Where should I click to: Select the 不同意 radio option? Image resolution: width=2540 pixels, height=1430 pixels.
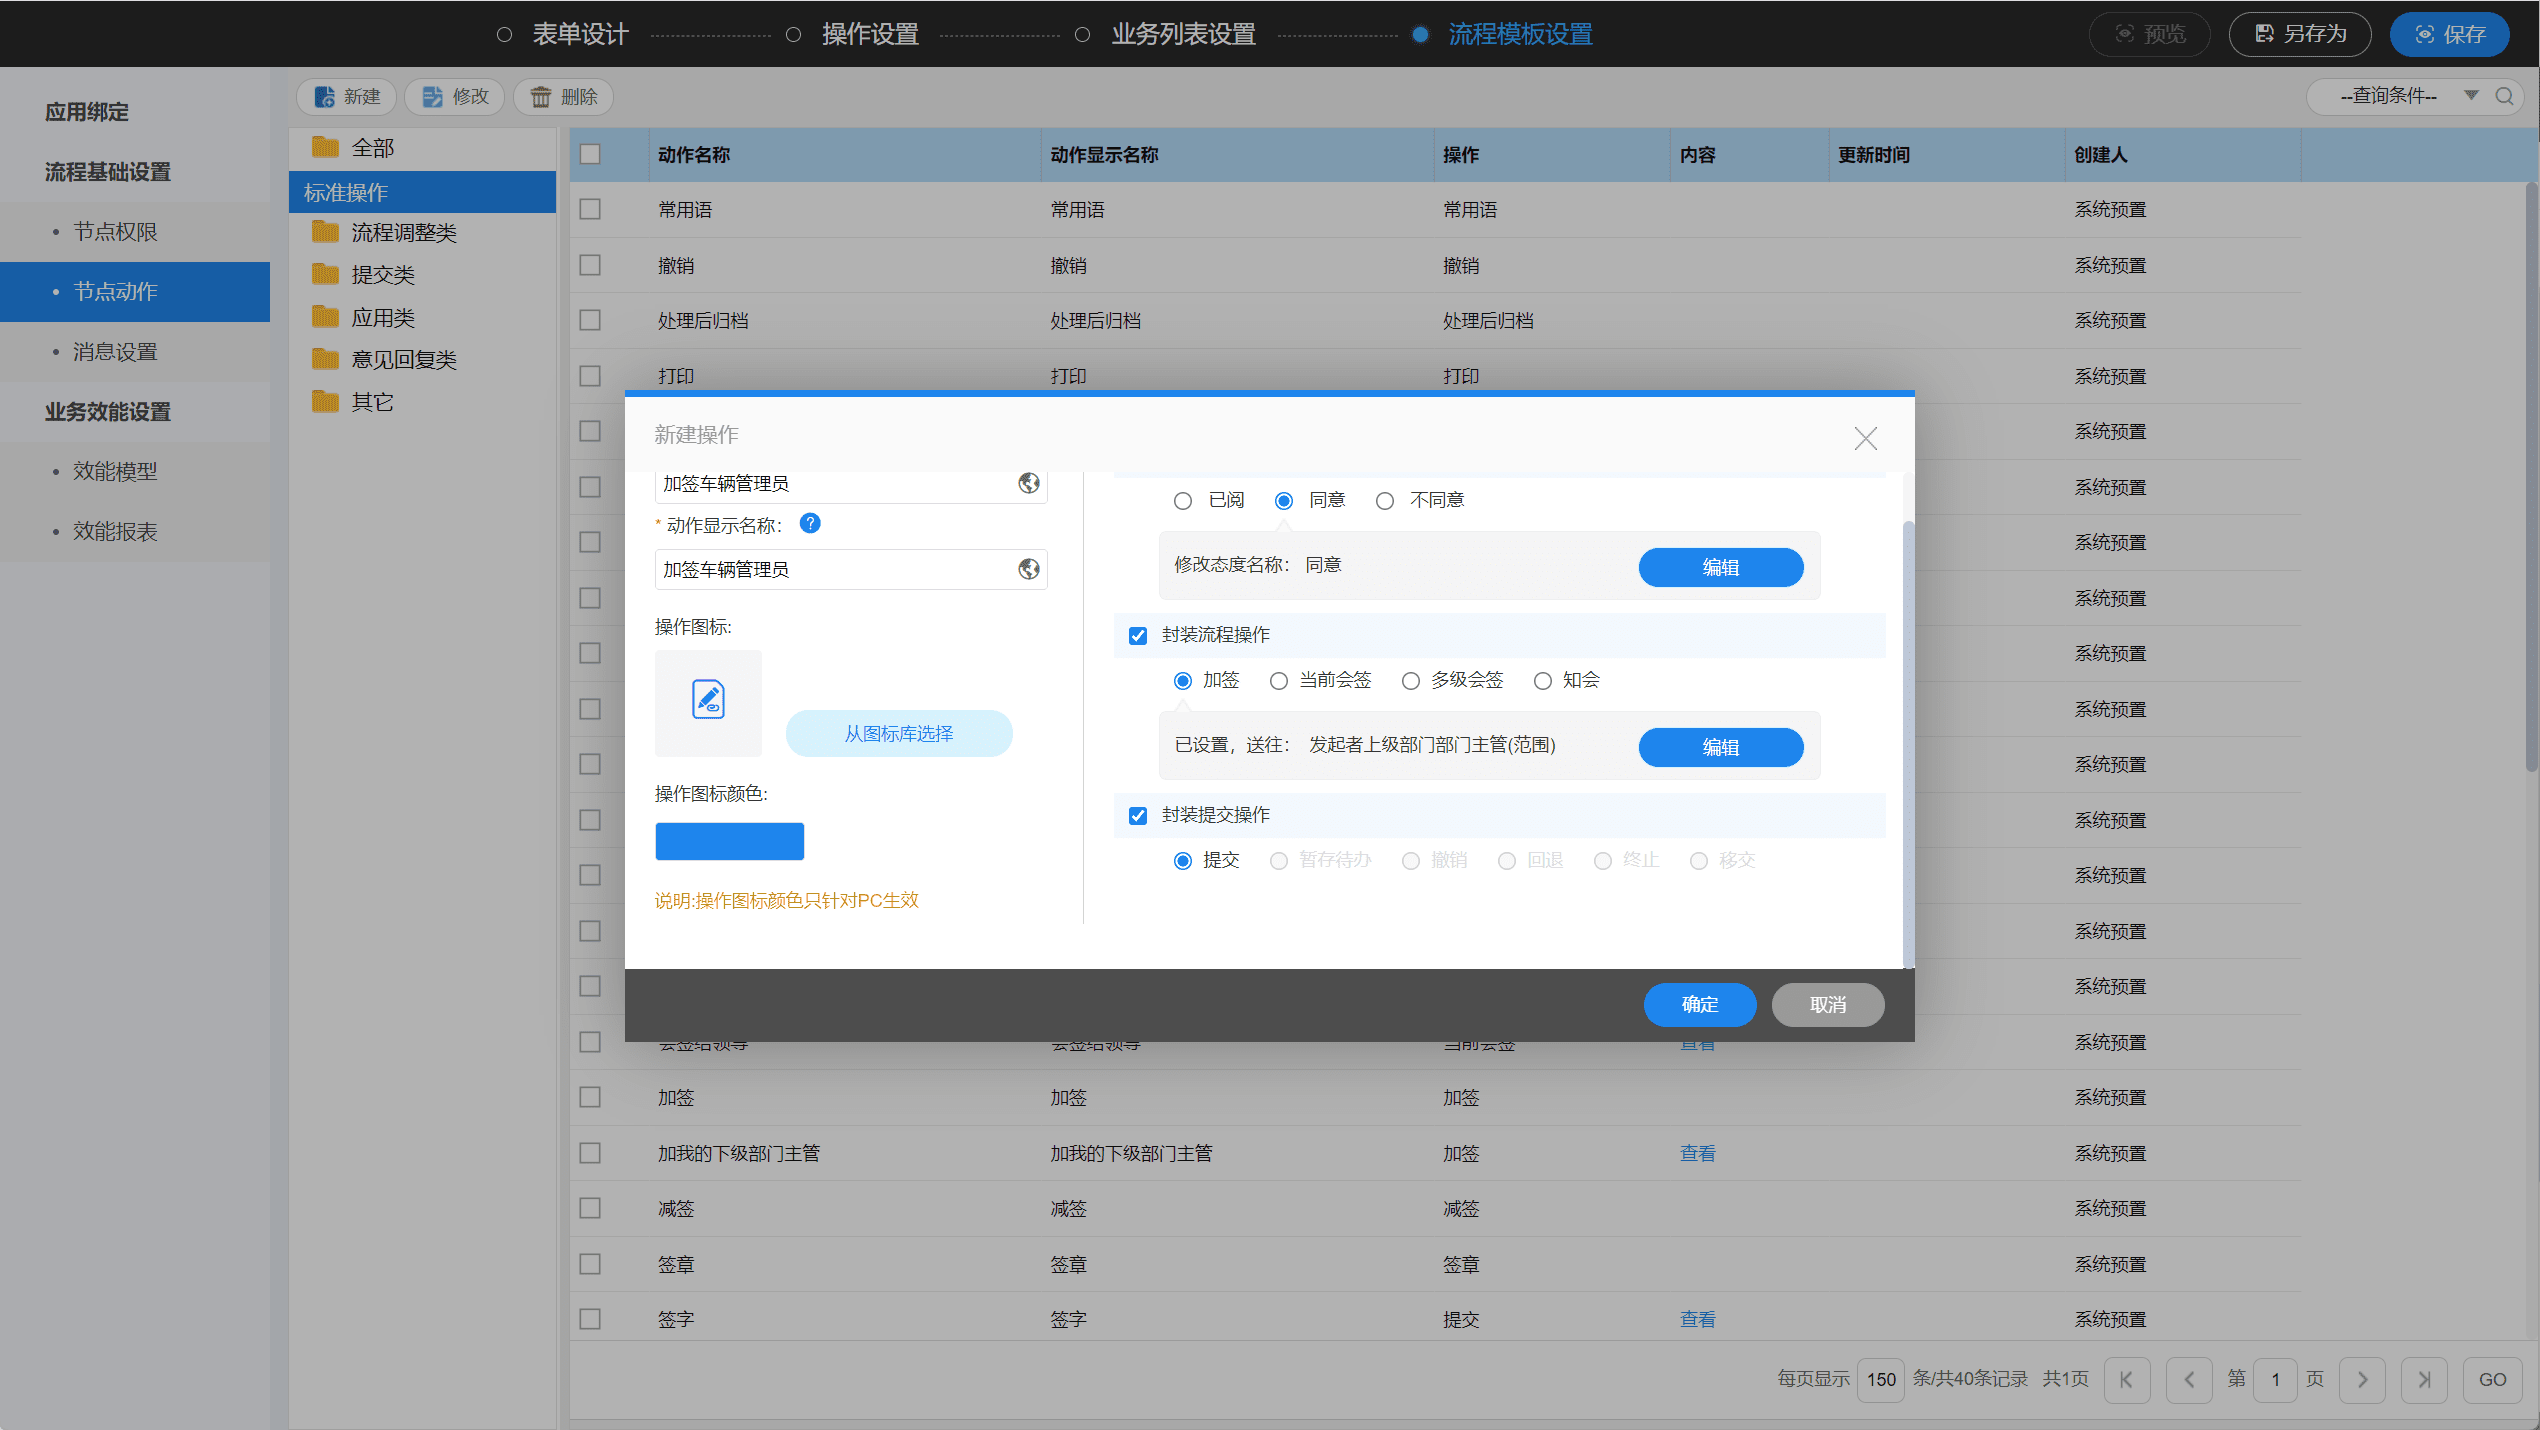click(x=1385, y=500)
